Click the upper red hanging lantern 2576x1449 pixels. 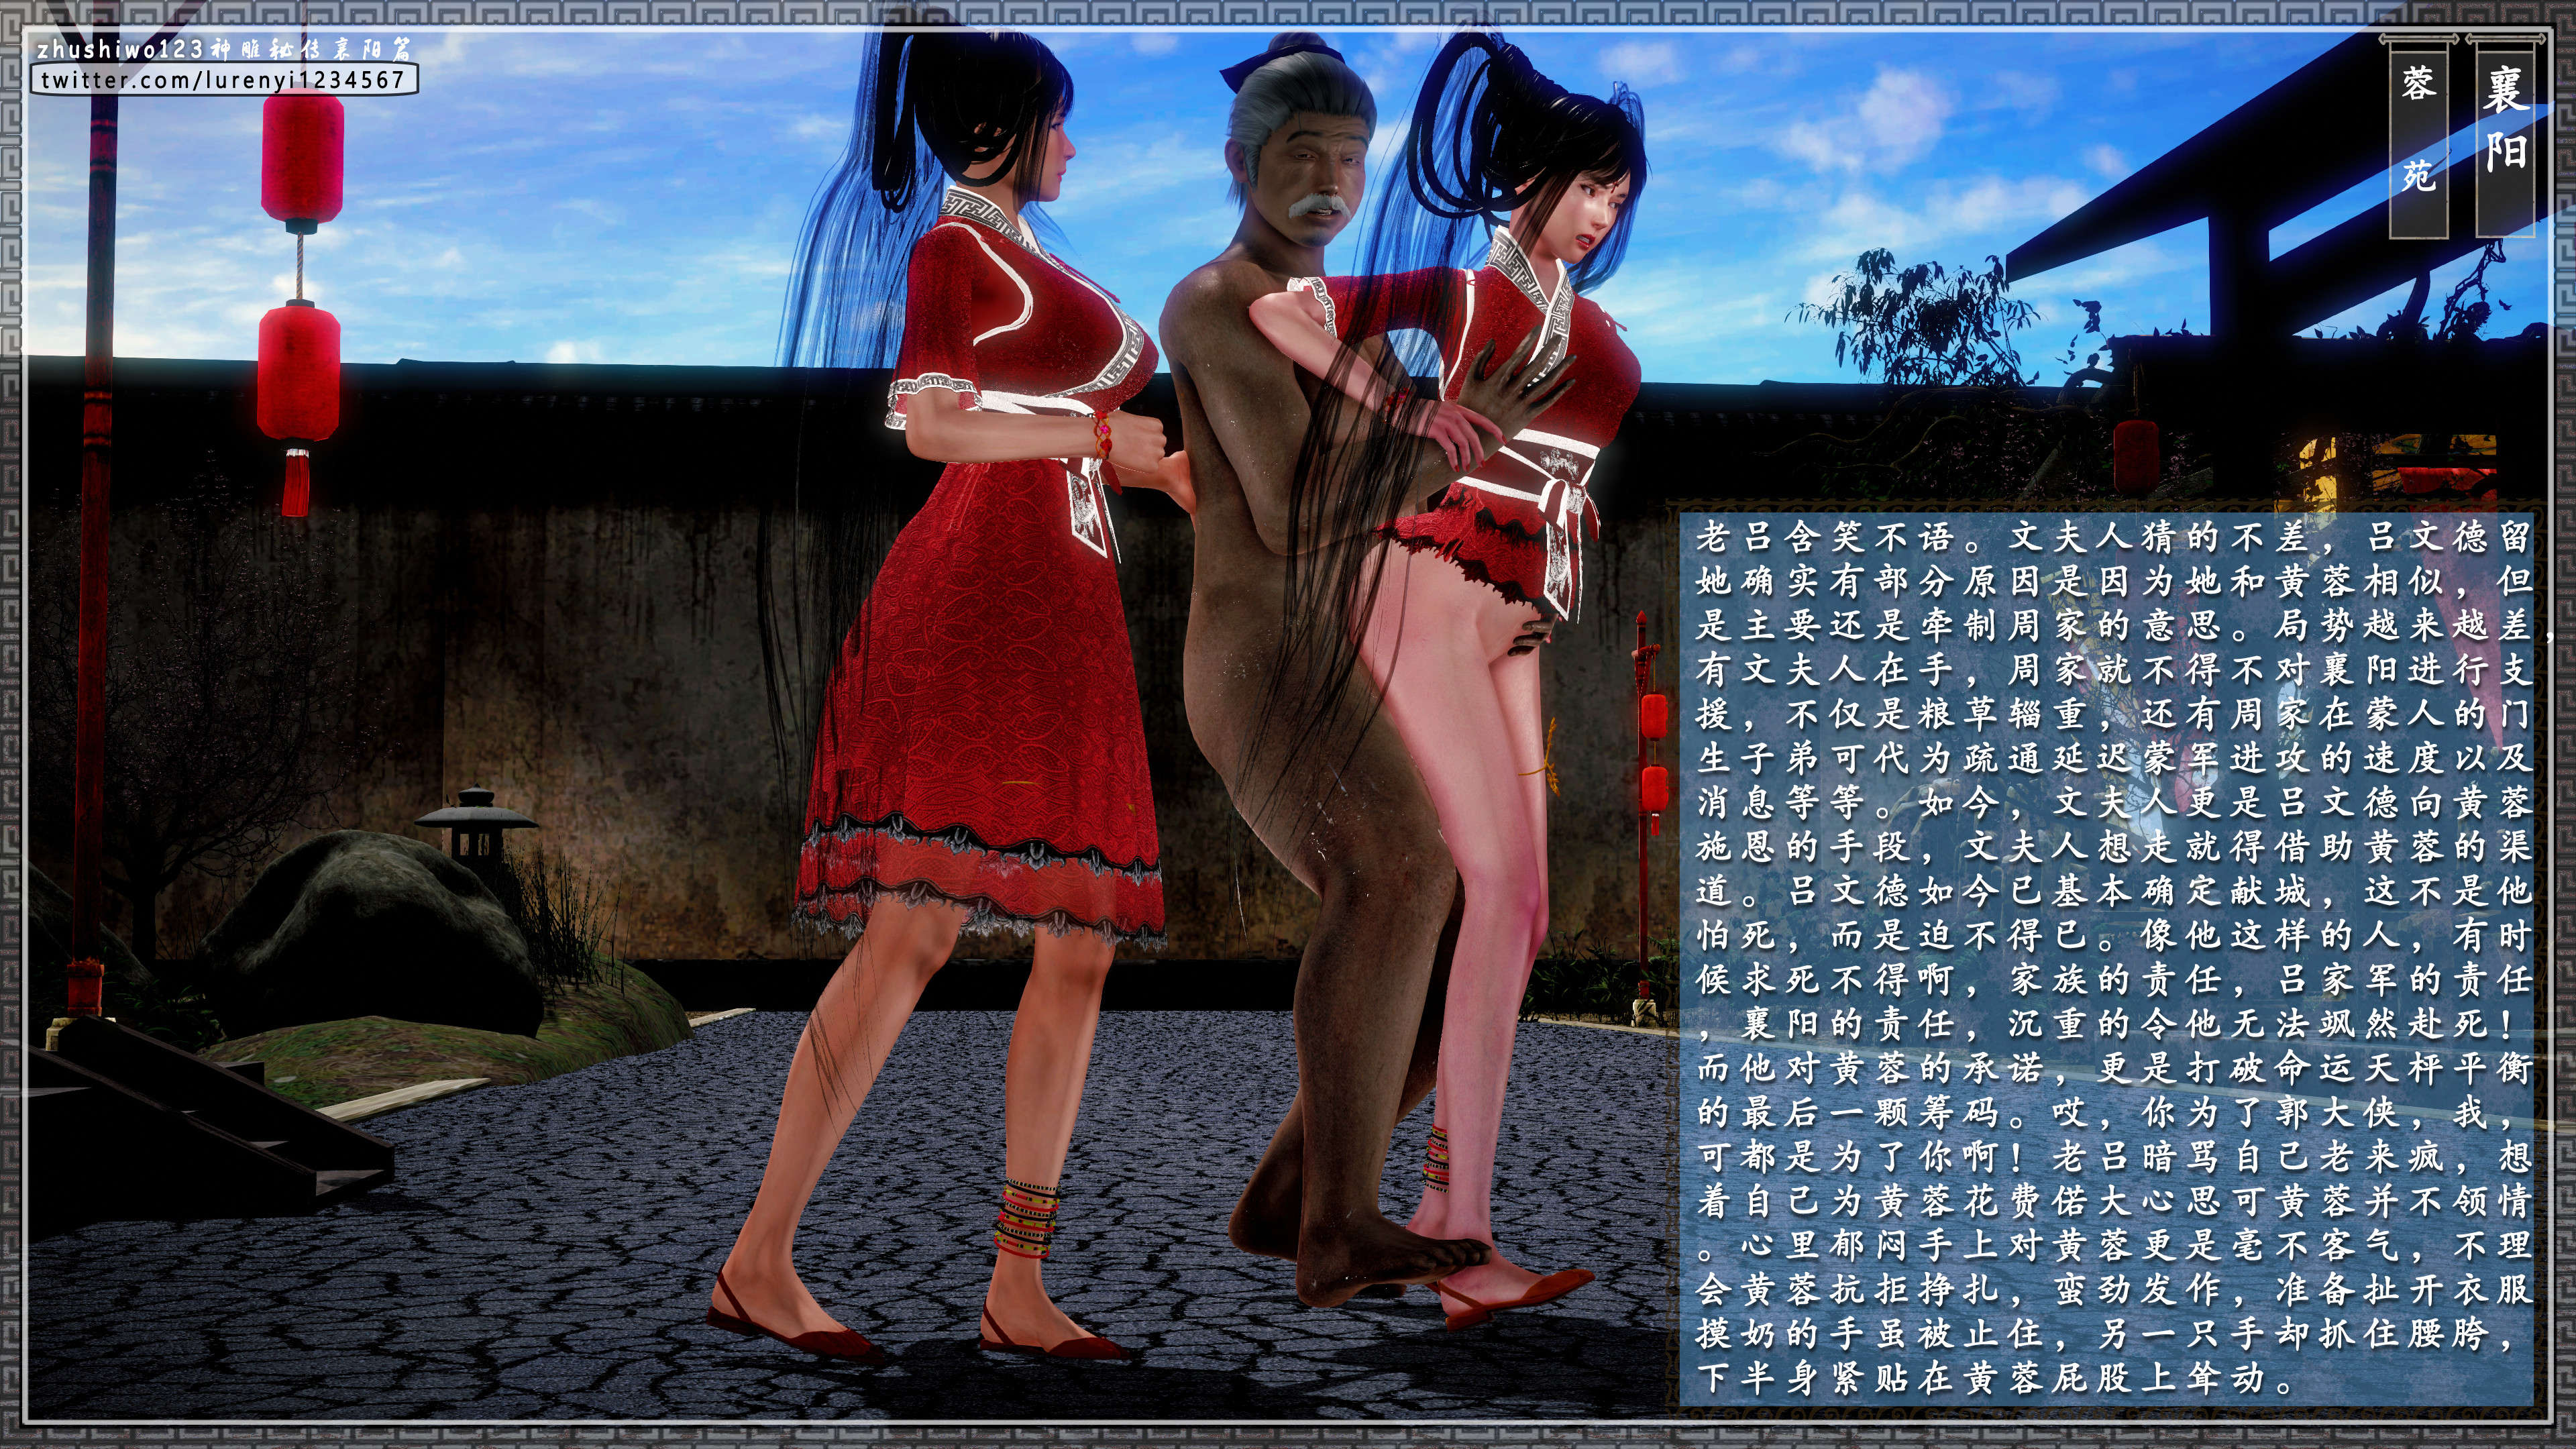click(302, 155)
